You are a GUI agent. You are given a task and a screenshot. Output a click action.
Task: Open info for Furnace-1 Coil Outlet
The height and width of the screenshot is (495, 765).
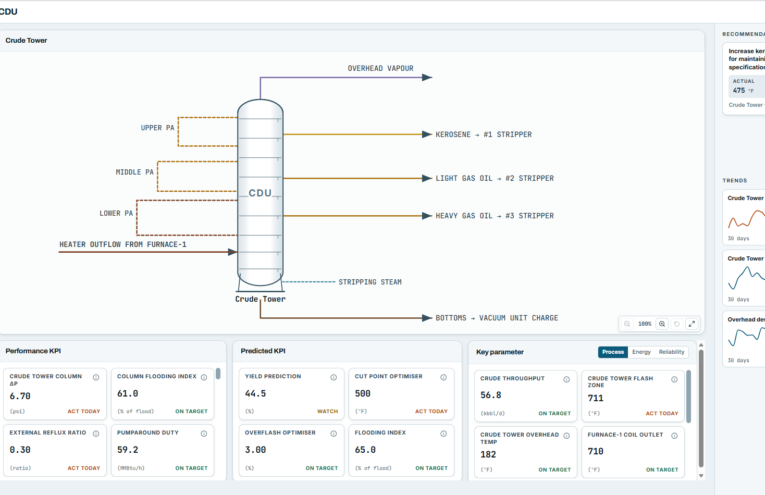point(674,436)
